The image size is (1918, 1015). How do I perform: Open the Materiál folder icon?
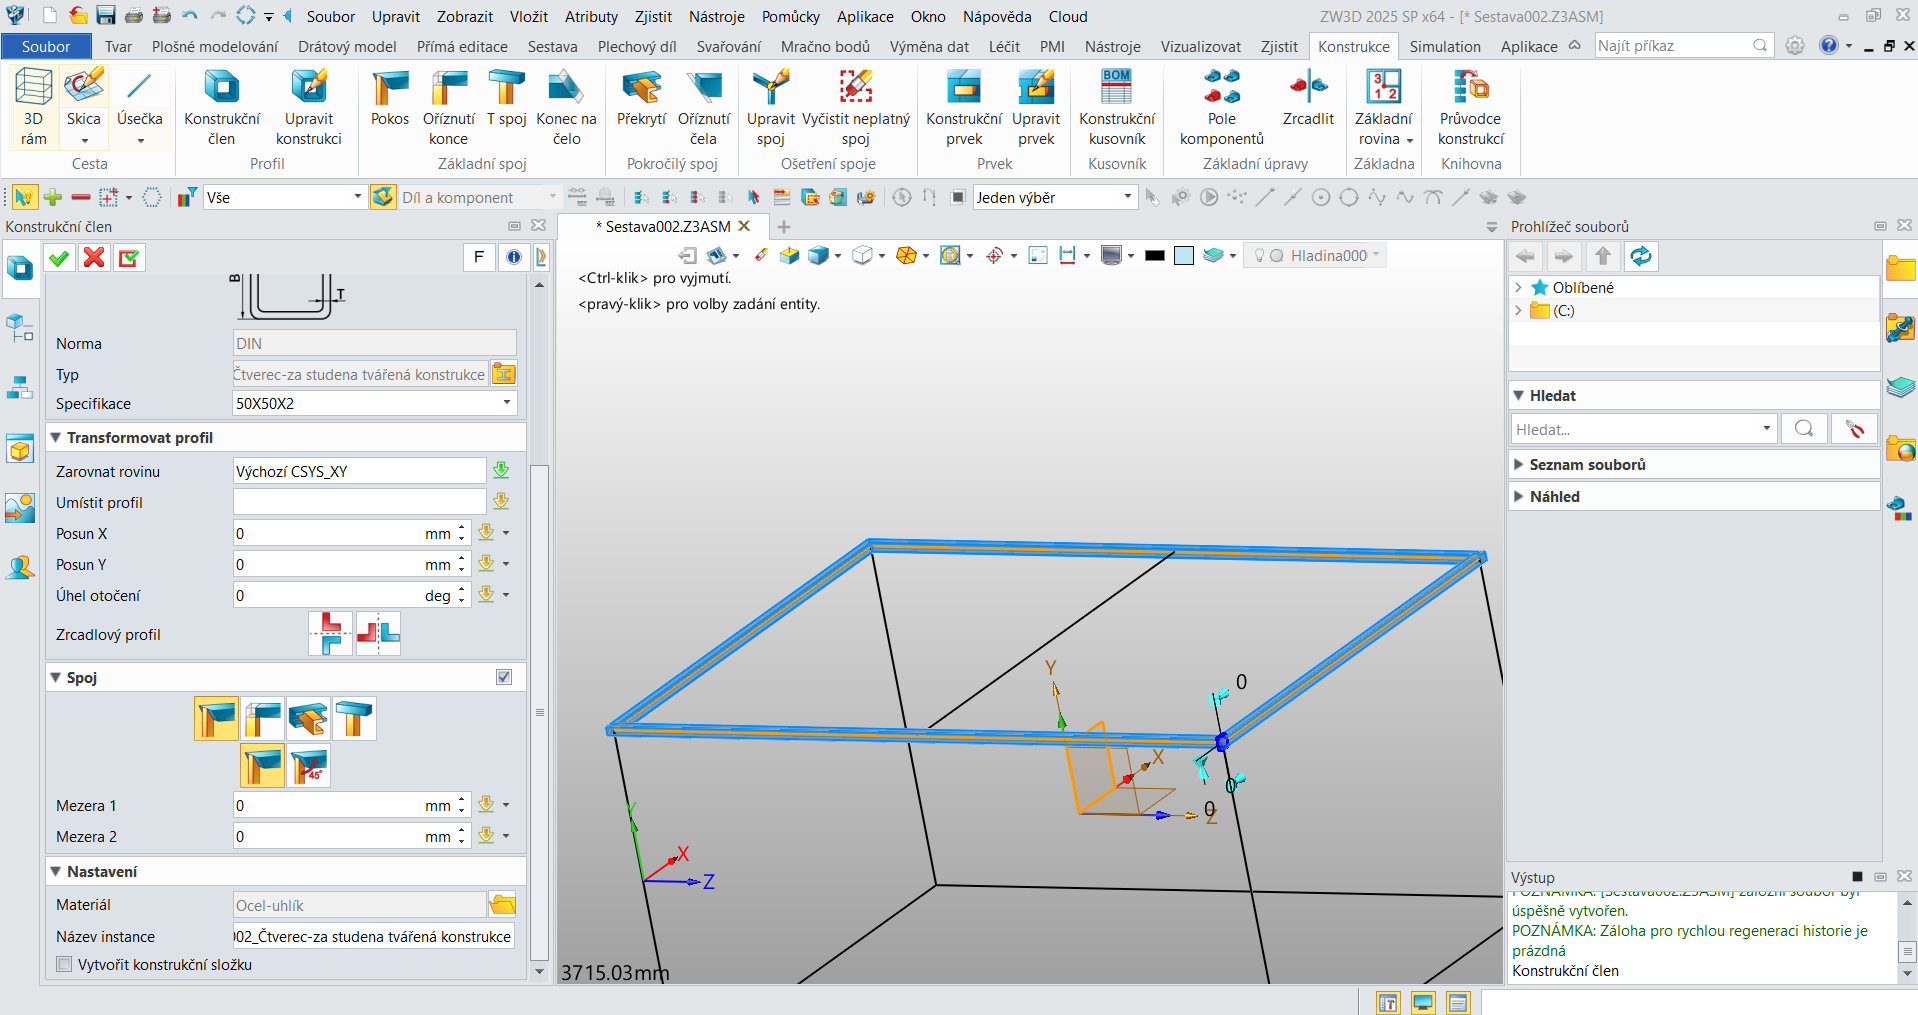coord(502,905)
